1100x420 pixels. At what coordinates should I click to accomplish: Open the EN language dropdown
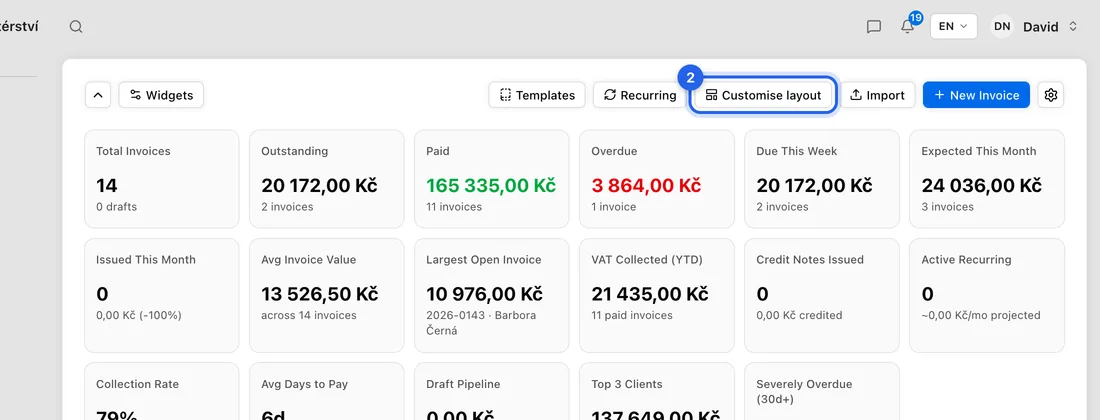click(953, 26)
